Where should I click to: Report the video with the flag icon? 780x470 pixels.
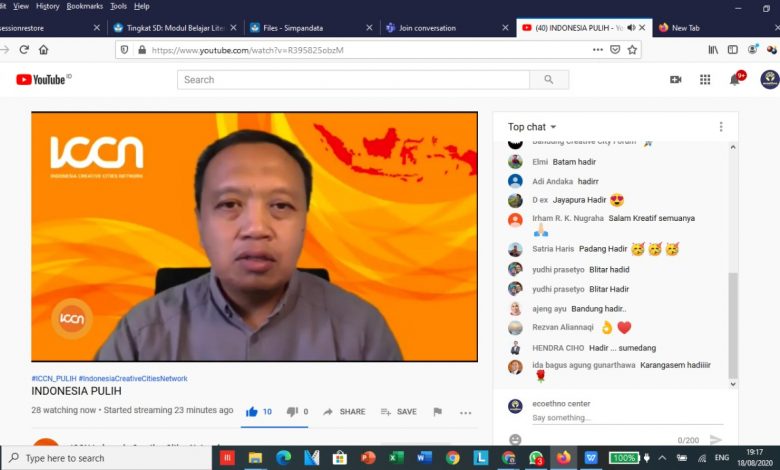[437, 412]
